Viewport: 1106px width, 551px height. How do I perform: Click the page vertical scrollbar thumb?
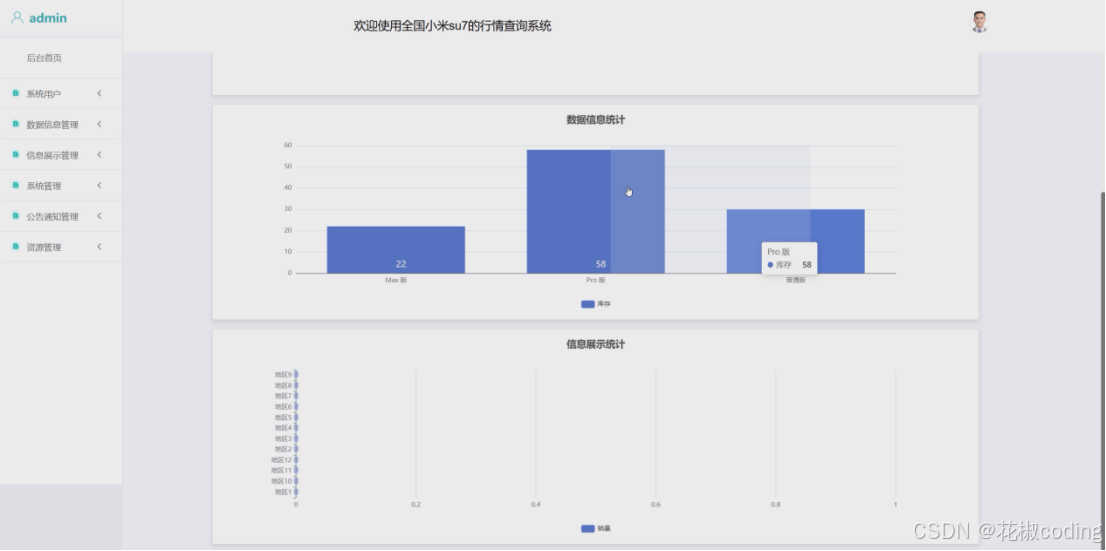click(1102, 370)
